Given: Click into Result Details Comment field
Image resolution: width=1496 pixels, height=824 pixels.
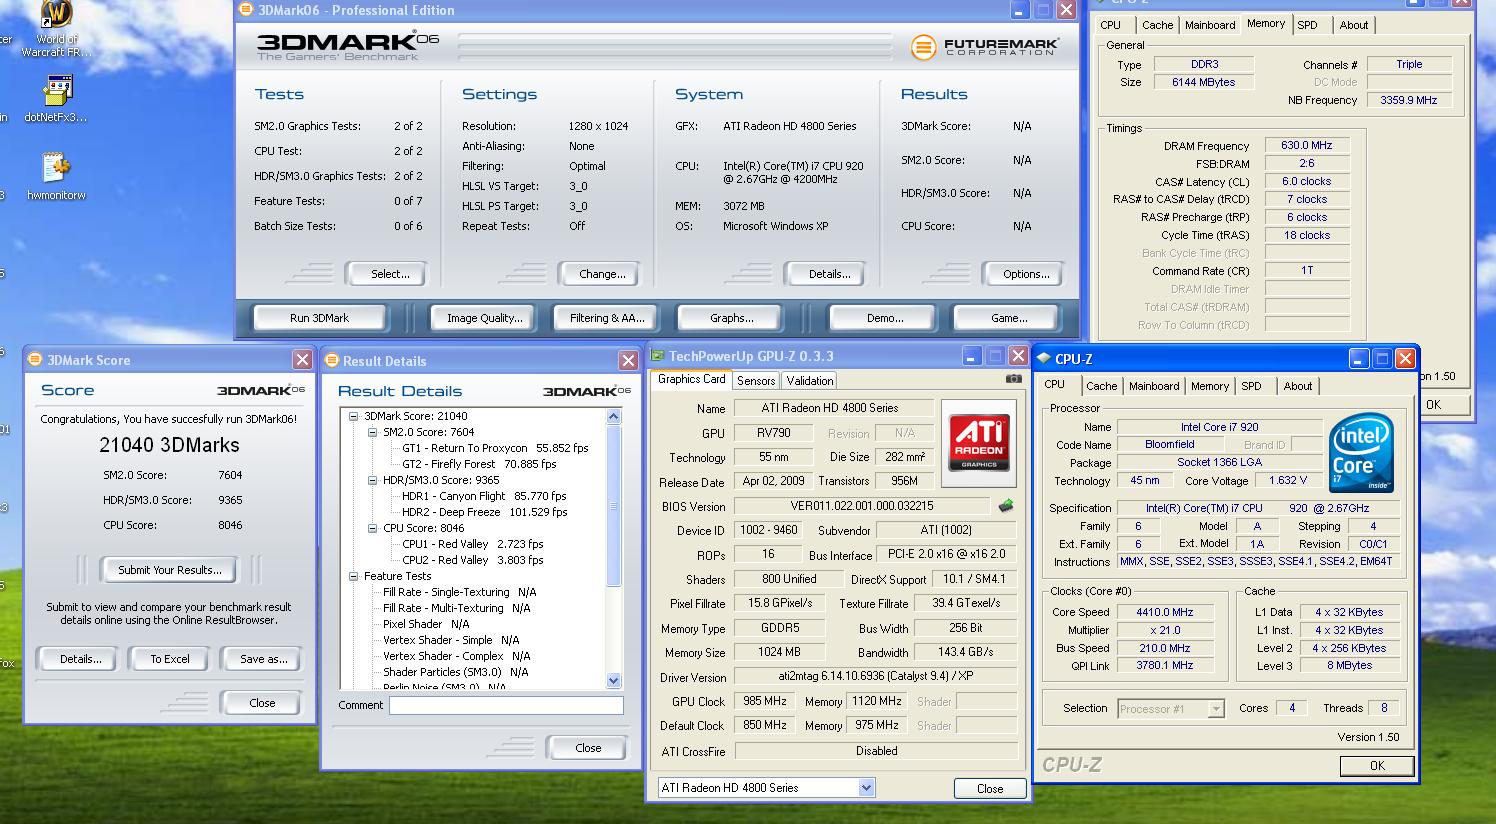Looking at the screenshot, I should click(506, 705).
